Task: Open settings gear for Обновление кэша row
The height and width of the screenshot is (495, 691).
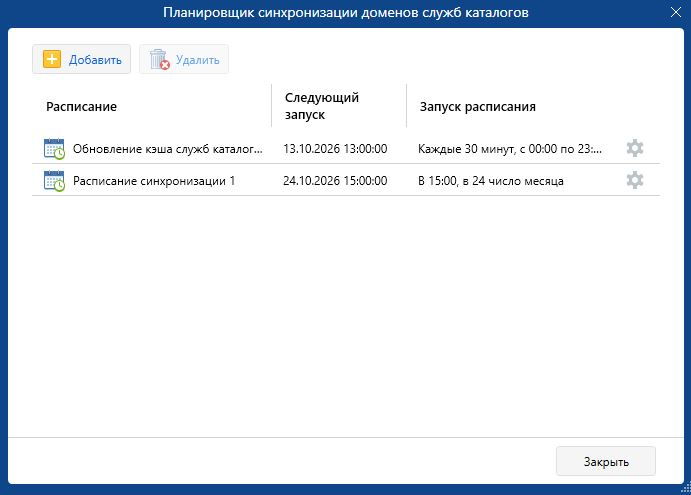Action: pos(635,148)
